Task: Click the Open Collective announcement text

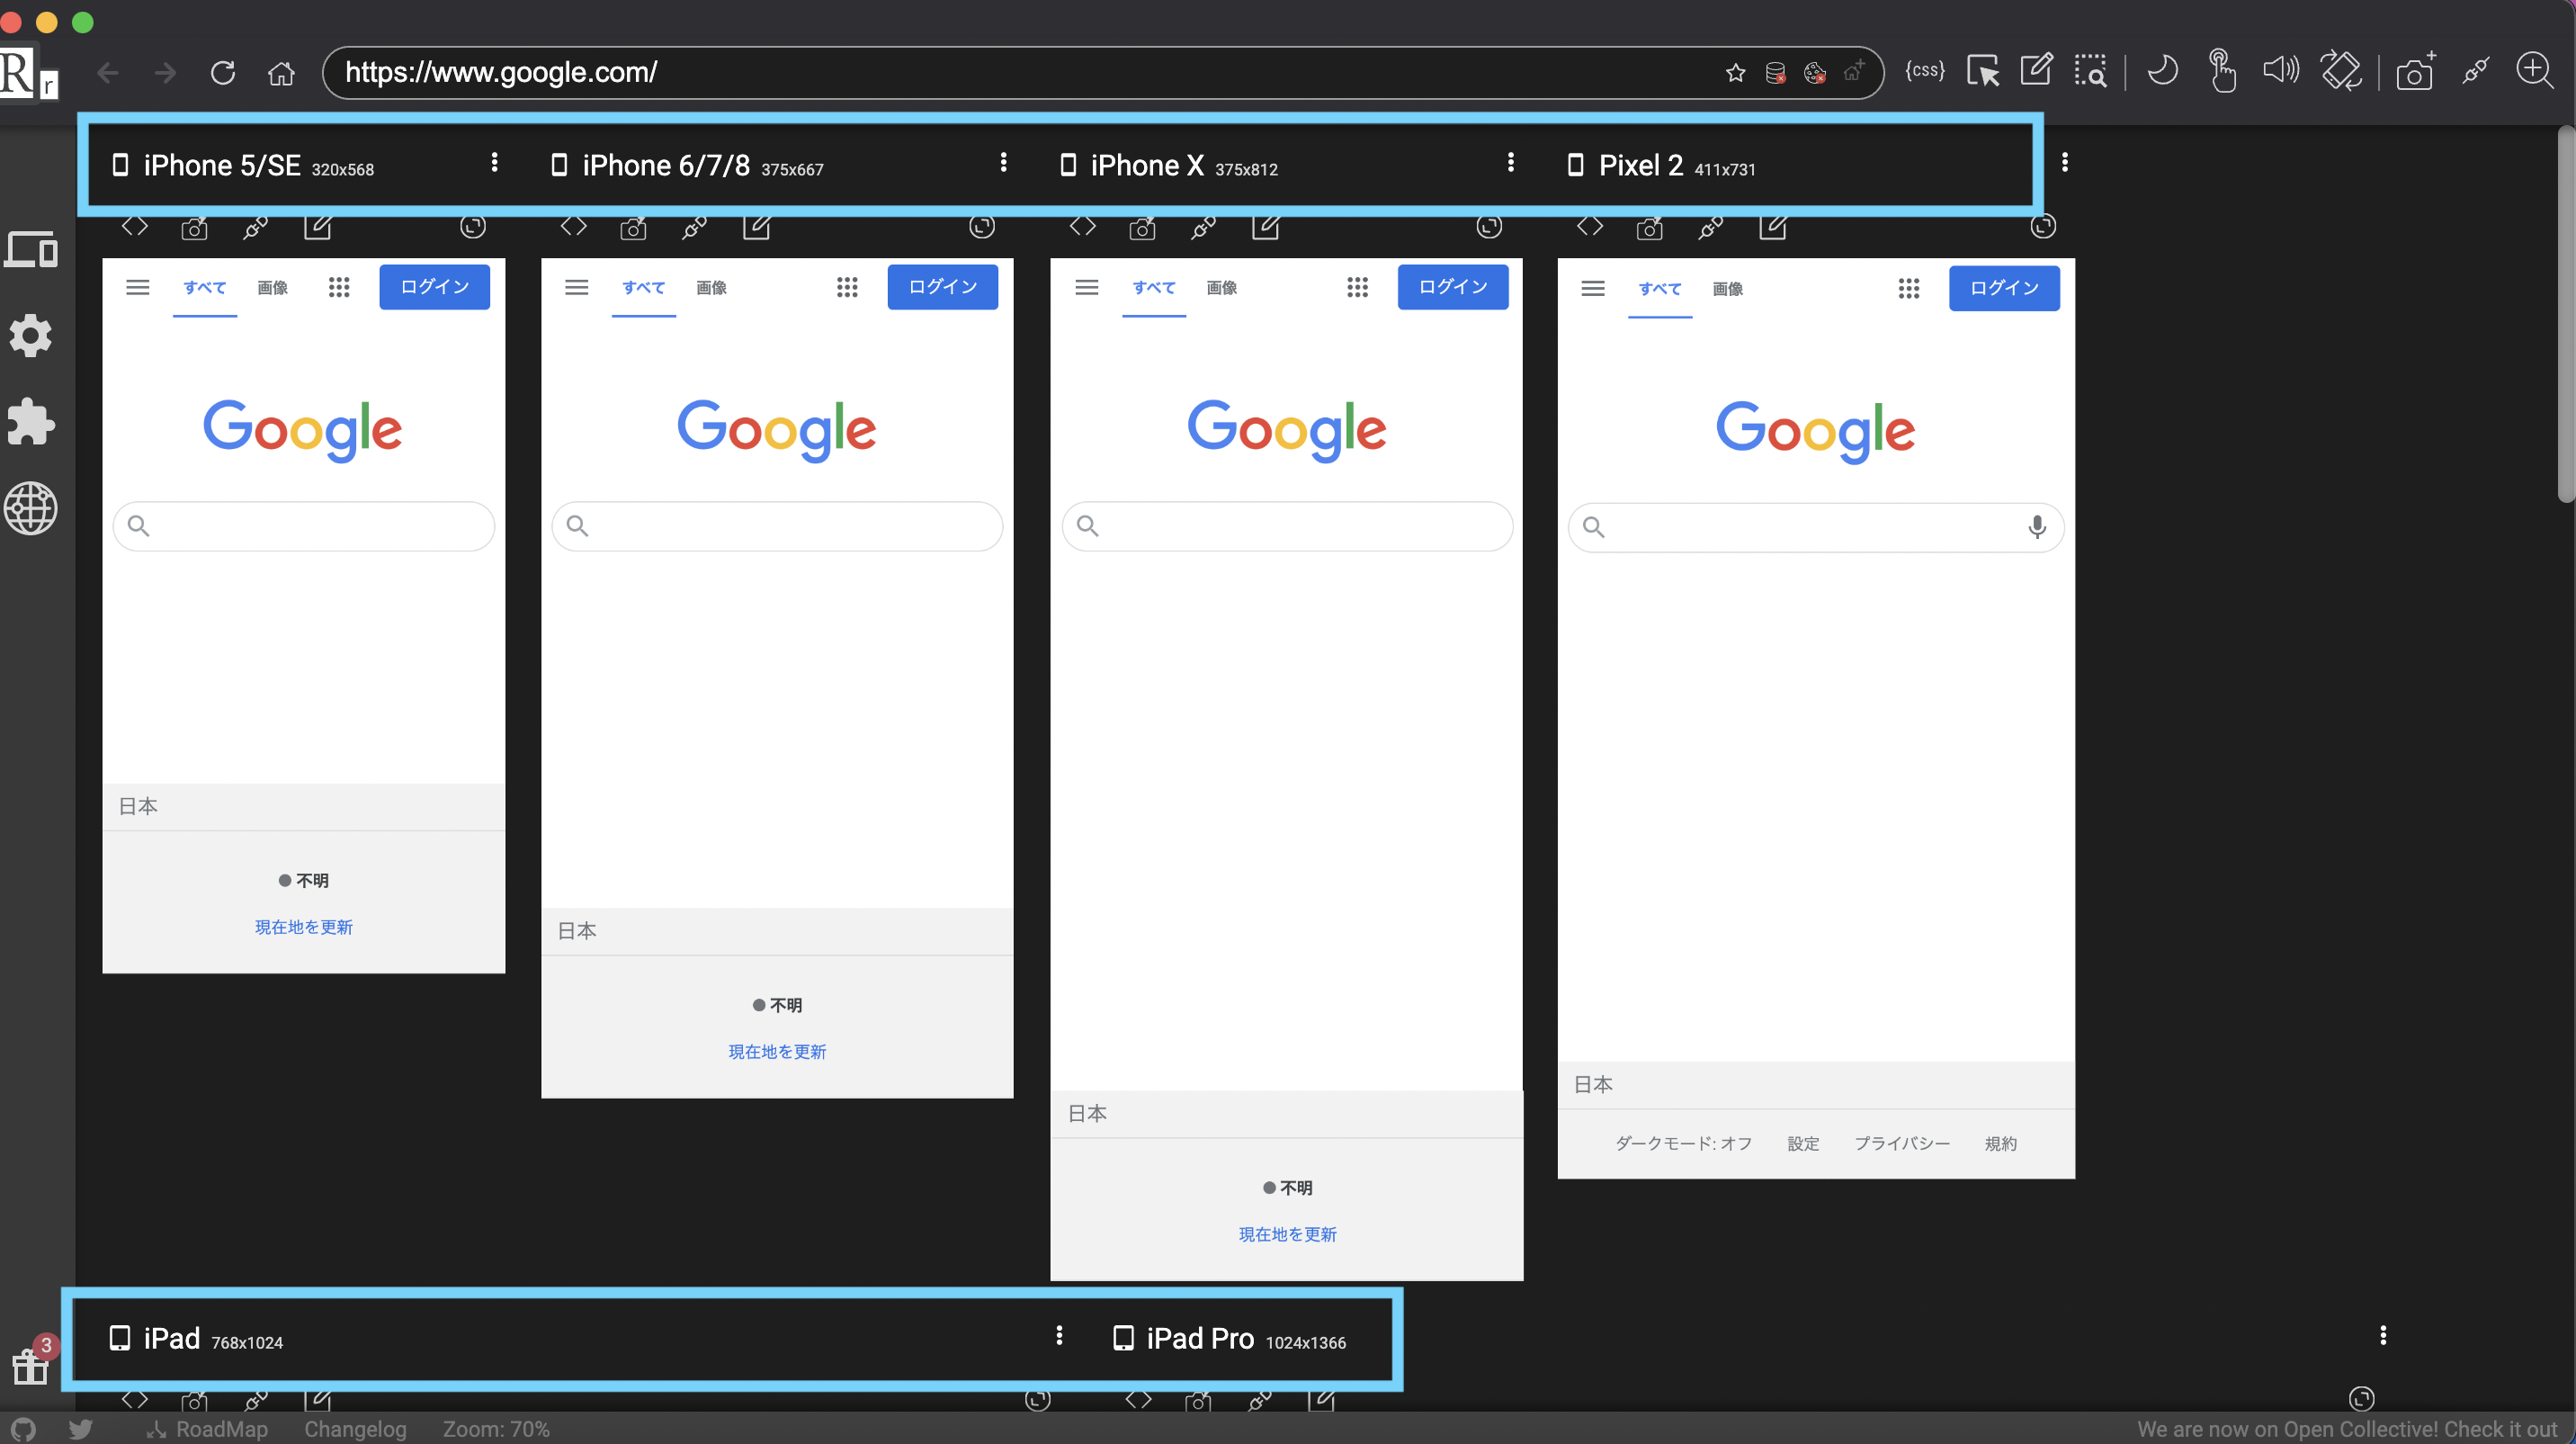Action: pyautogui.click(x=2346, y=1429)
